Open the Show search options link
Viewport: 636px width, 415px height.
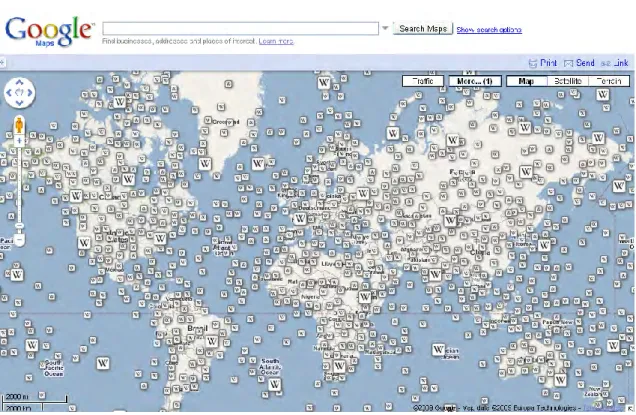tap(489, 30)
